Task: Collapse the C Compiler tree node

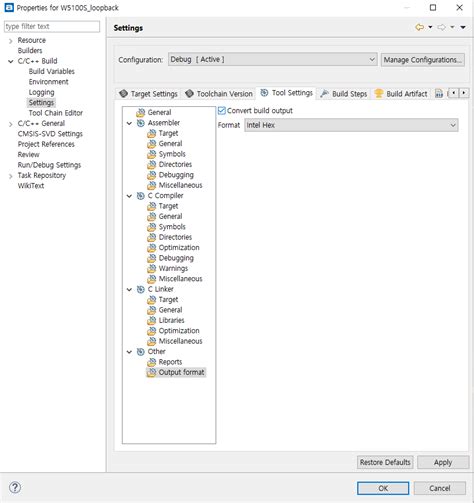Action: (x=129, y=196)
